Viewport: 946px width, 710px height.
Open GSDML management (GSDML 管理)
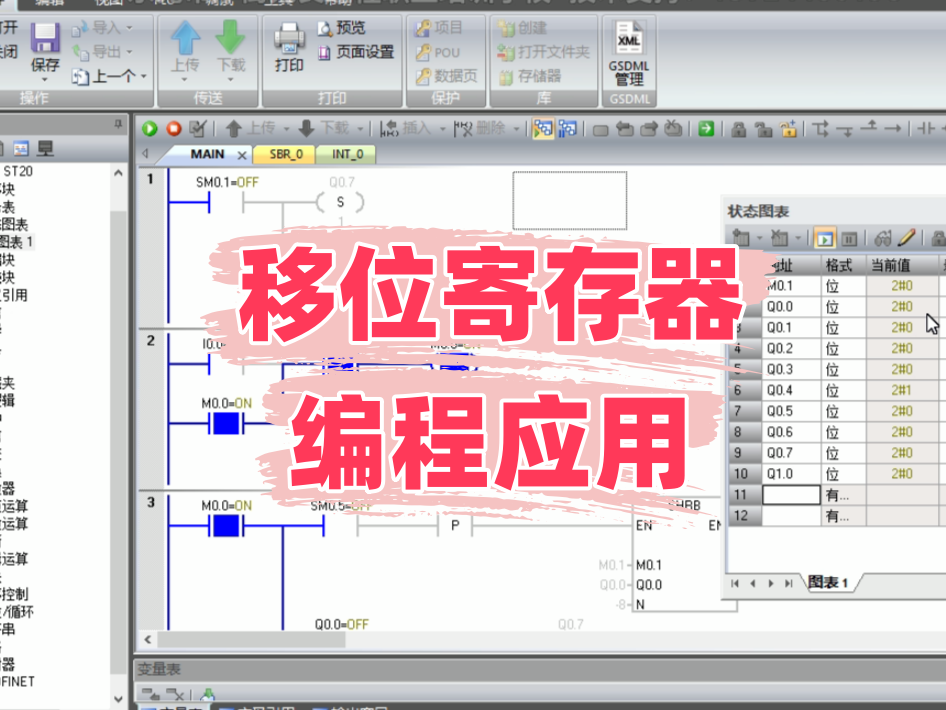[629, 54]
